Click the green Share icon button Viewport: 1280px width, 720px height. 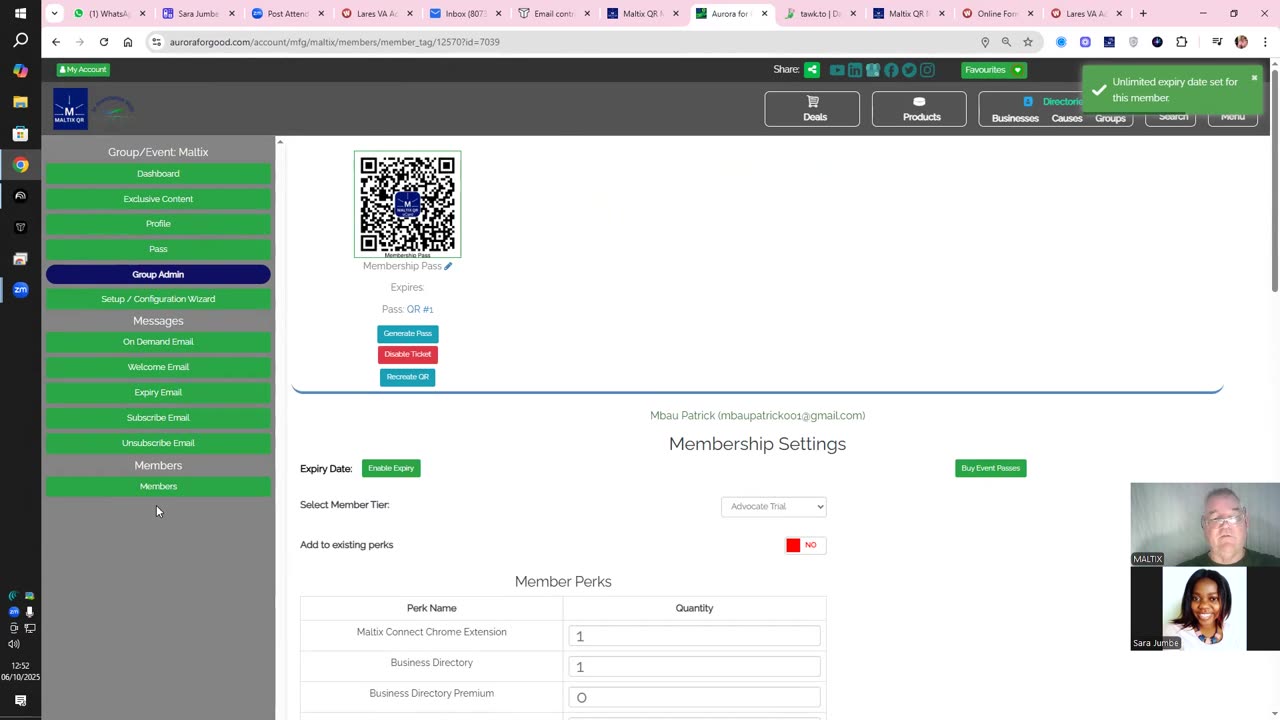click(x=812, y=70)
